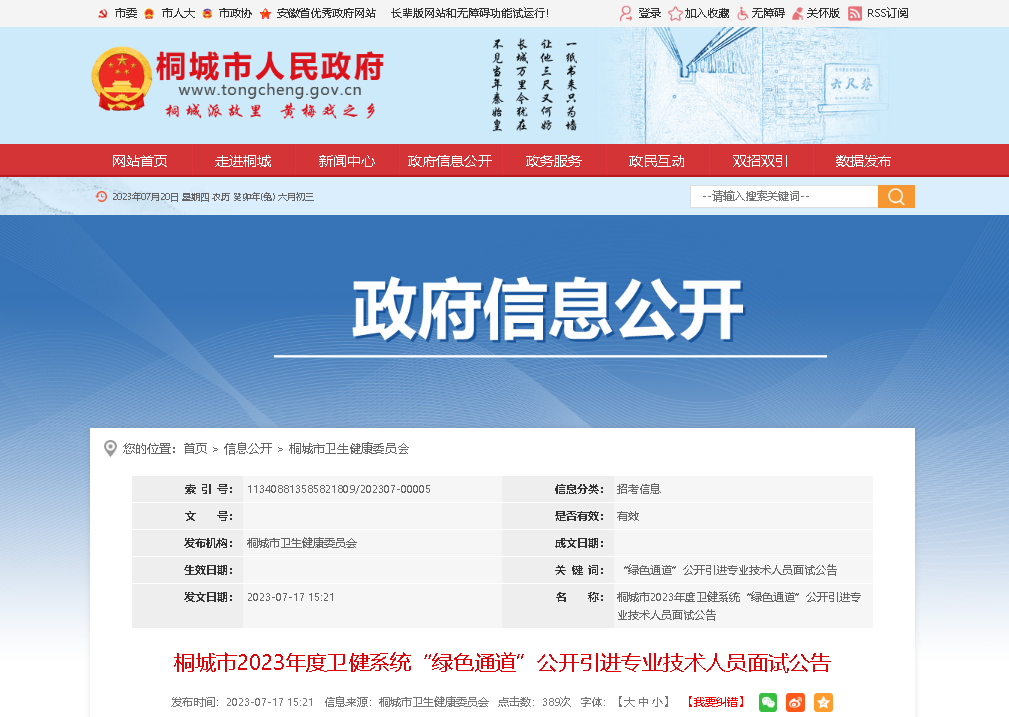
Task: Click the red 我要纠错 link
Action: 715,702
